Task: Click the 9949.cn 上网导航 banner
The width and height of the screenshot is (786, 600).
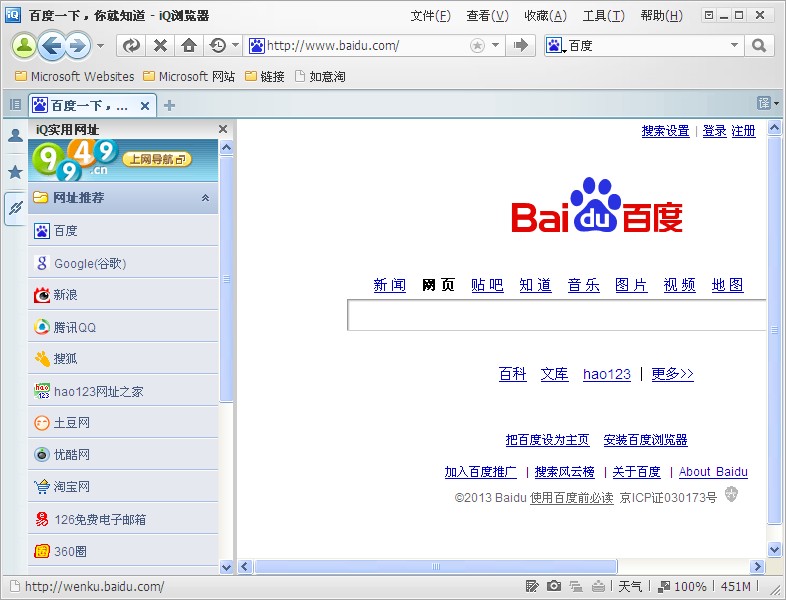Action: [123, 160]
